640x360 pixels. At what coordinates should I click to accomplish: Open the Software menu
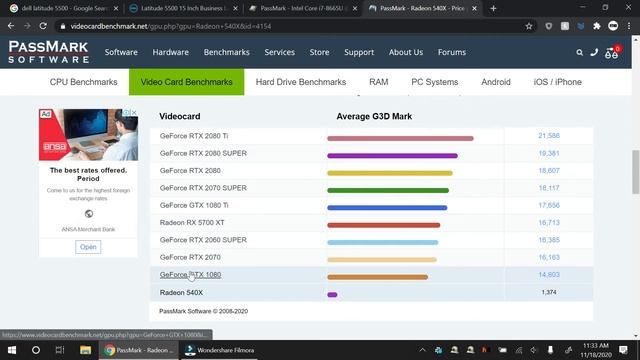[121, 52]
